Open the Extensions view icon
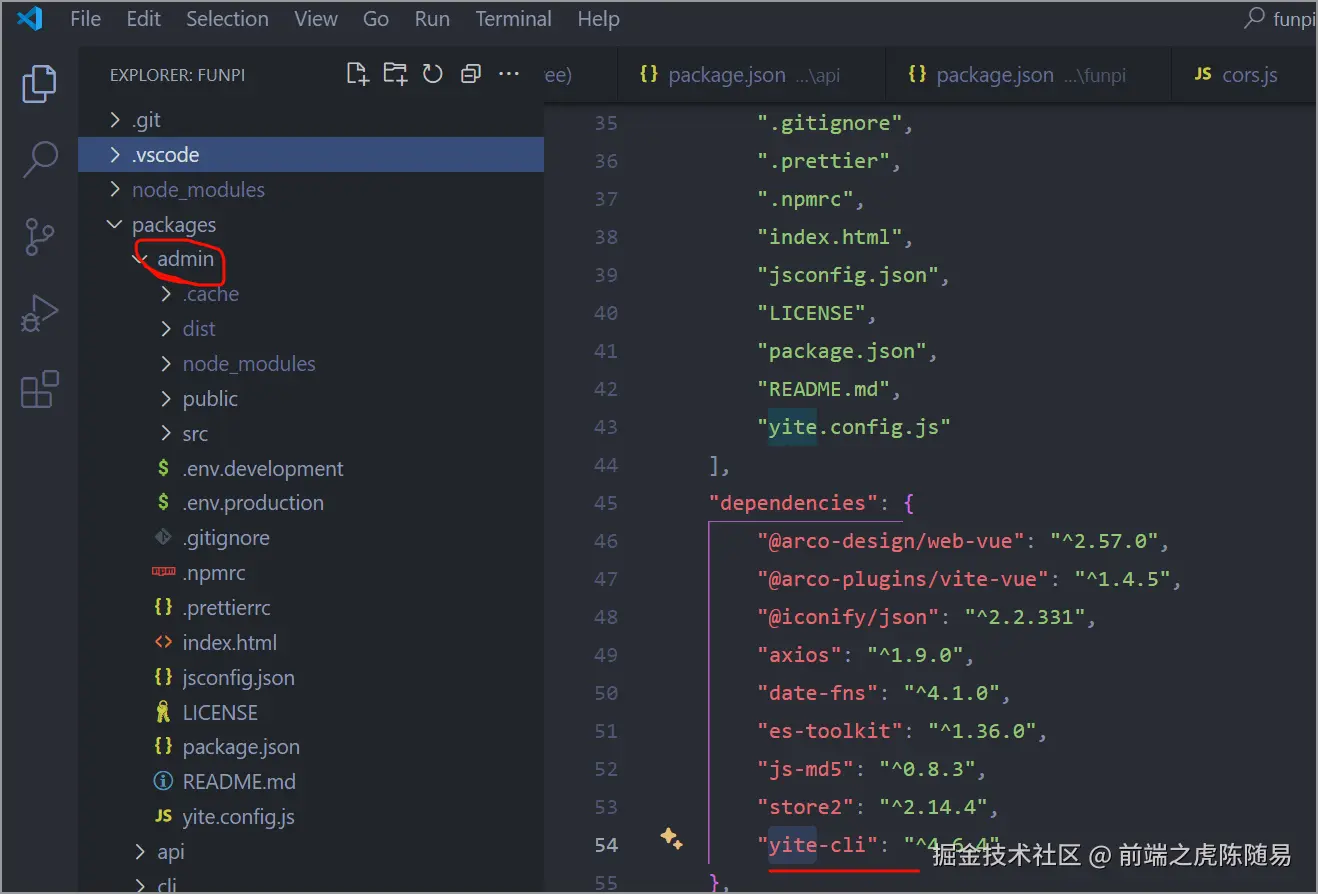This screenshot has width=1318, height=894. pos(39,389)
